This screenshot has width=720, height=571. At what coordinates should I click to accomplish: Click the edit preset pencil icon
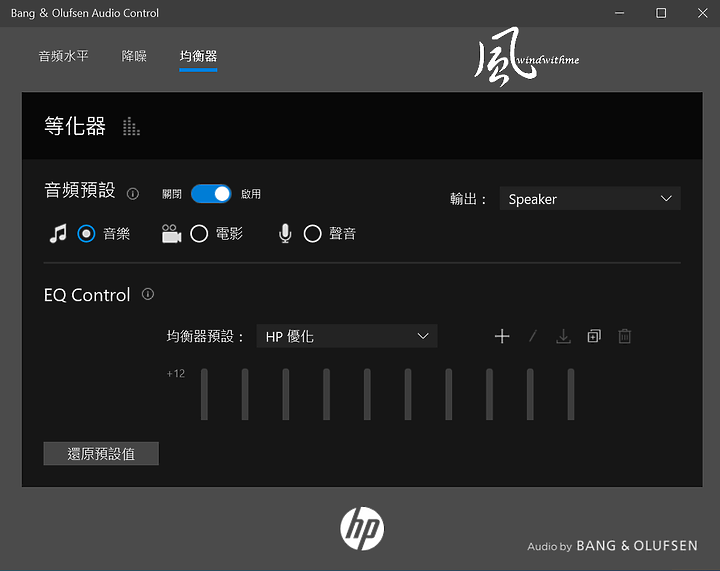tap(533, 336)
